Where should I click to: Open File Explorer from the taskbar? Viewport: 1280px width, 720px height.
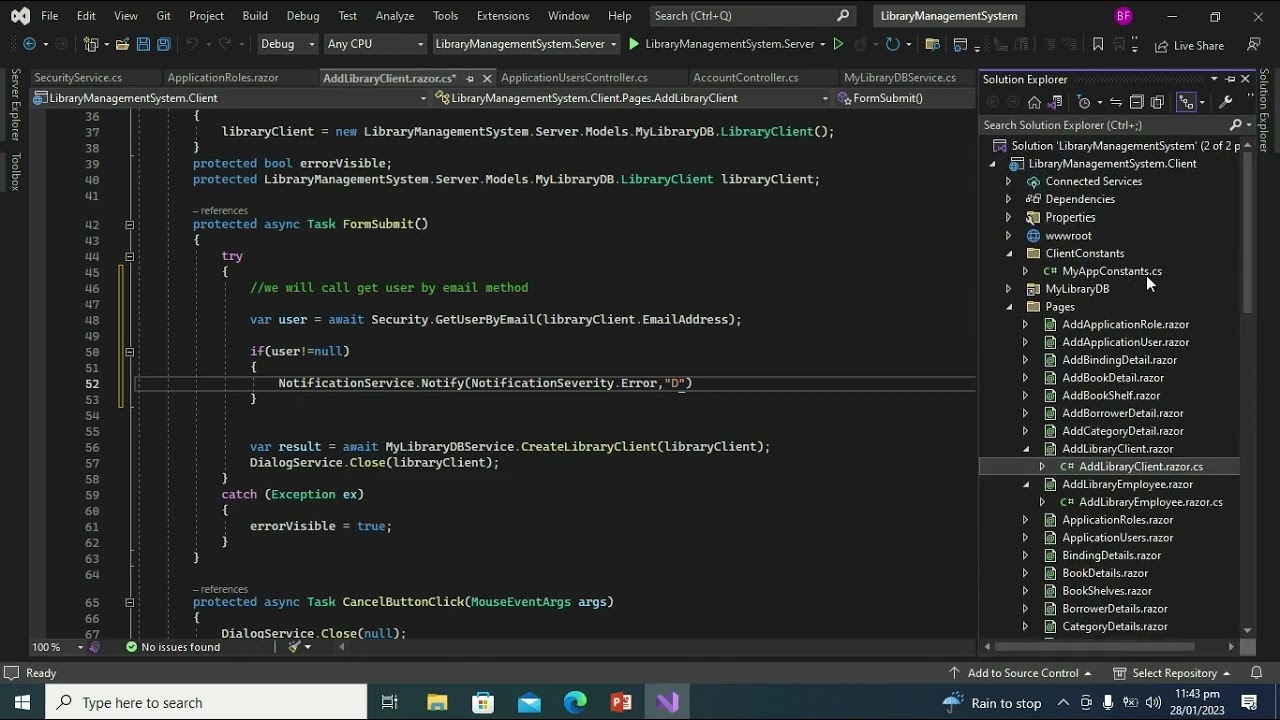coord(437,702)
